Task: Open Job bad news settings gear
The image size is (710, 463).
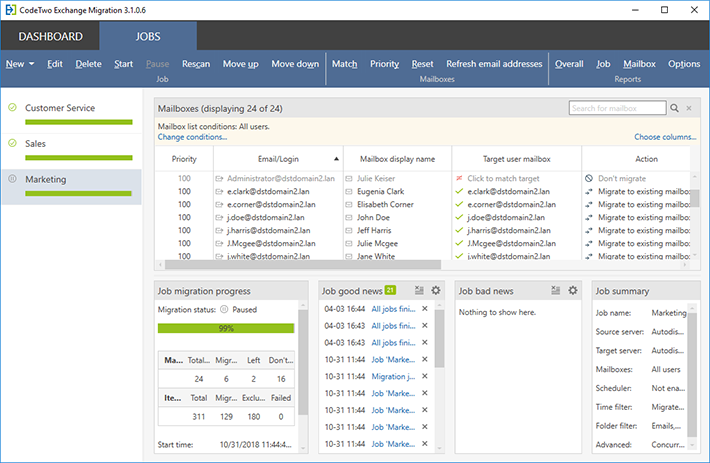Action: click(x=573, y=291)
